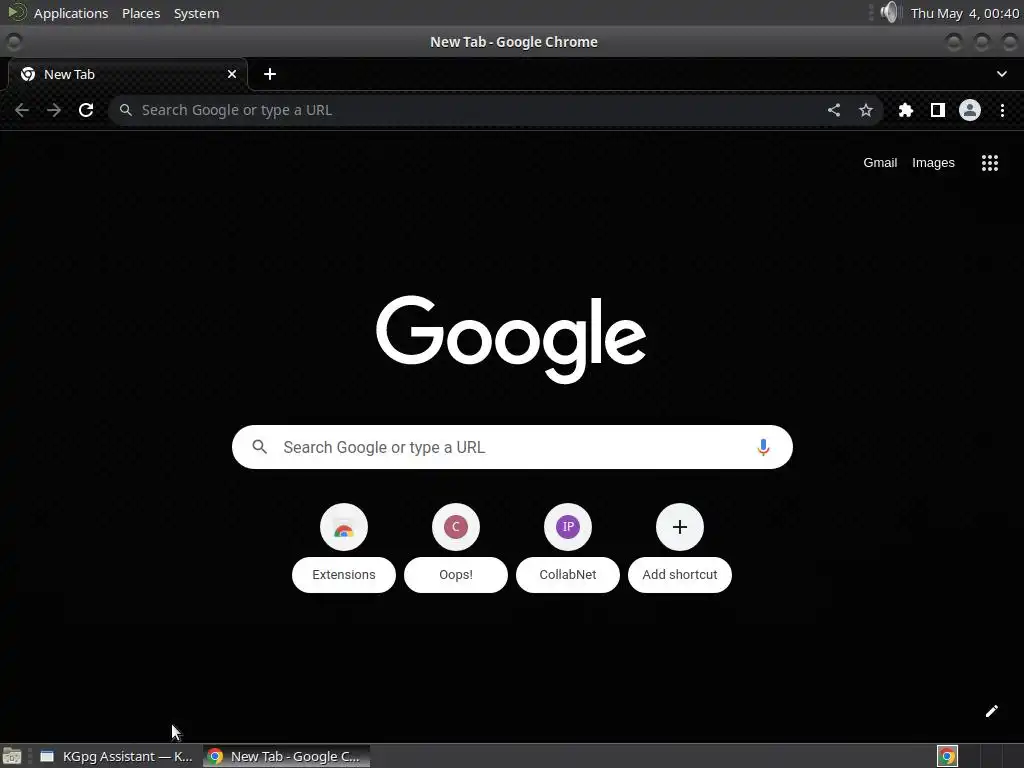Open the Extensions puzzle icon
This screenshot has height=768, width=1024.
pos(906,110)
